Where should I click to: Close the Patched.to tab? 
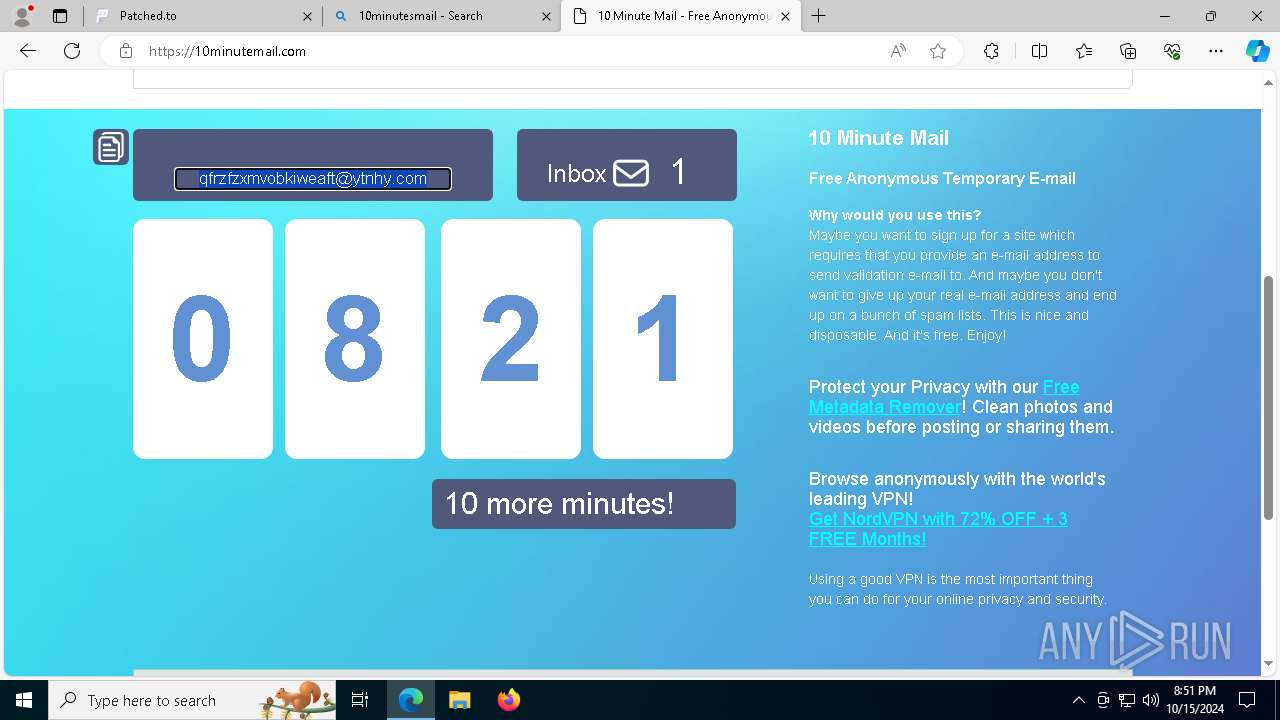(307, 16)
